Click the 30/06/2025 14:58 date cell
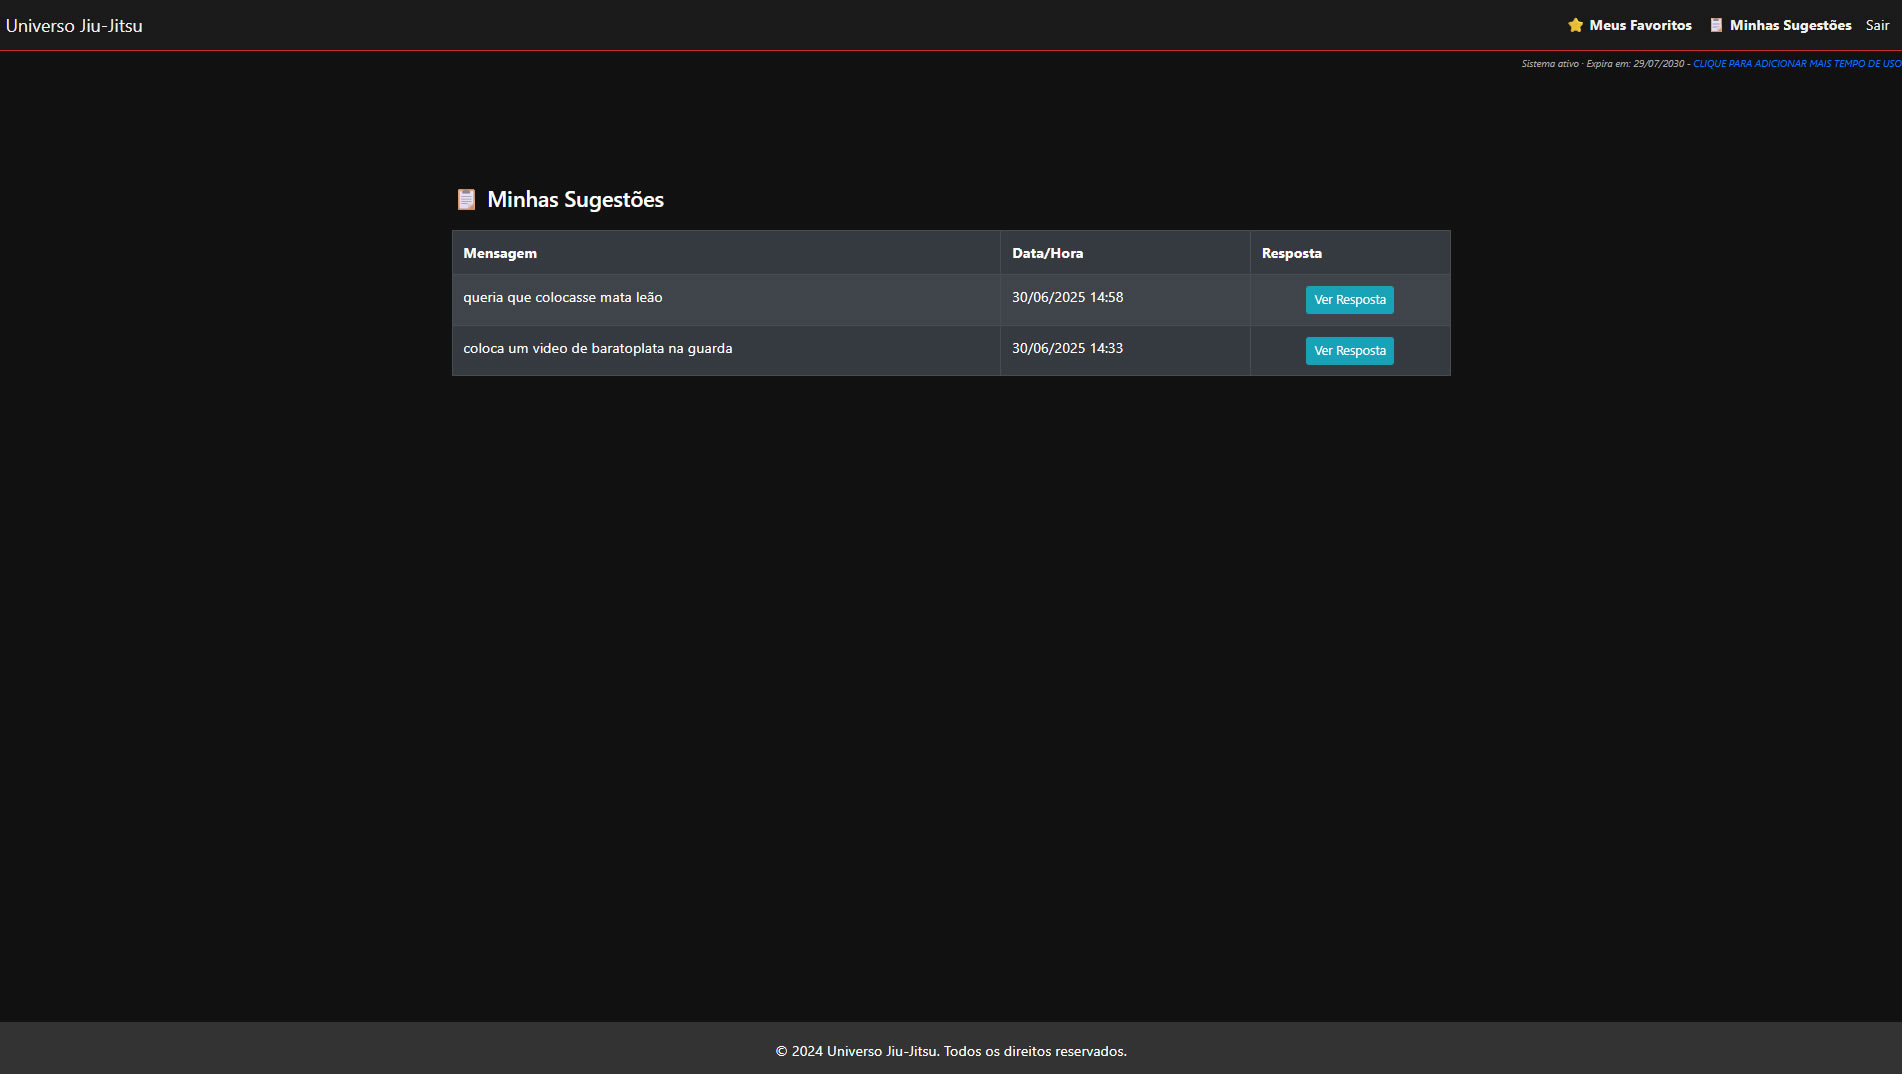The image size is (1902, 1074). [1067, 297]
